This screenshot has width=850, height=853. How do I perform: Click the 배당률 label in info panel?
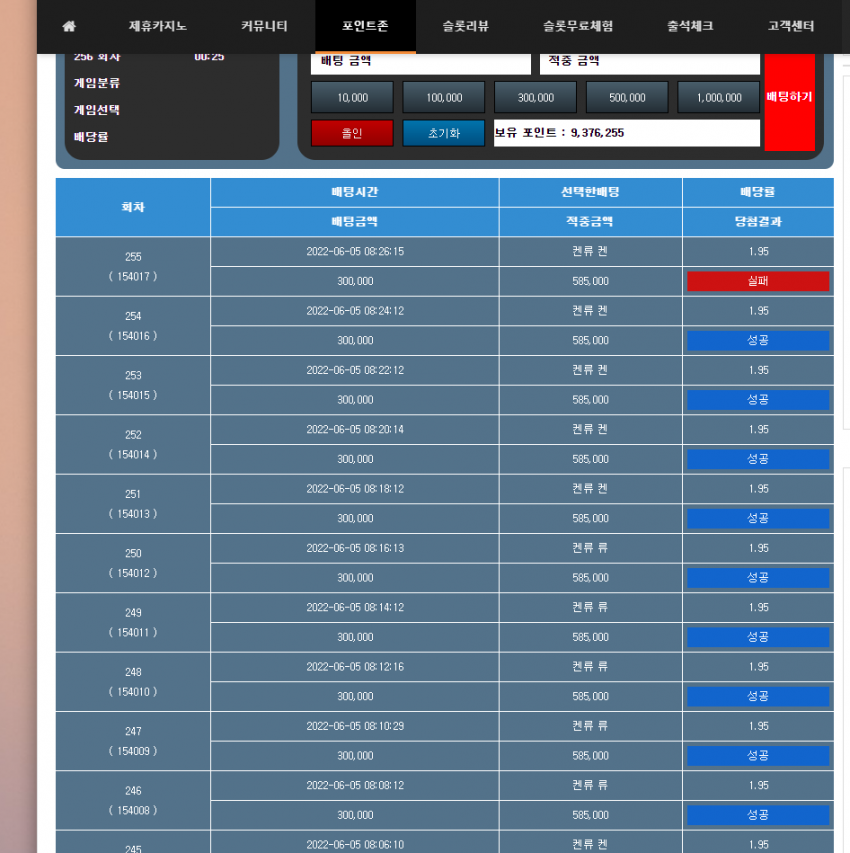91,137
